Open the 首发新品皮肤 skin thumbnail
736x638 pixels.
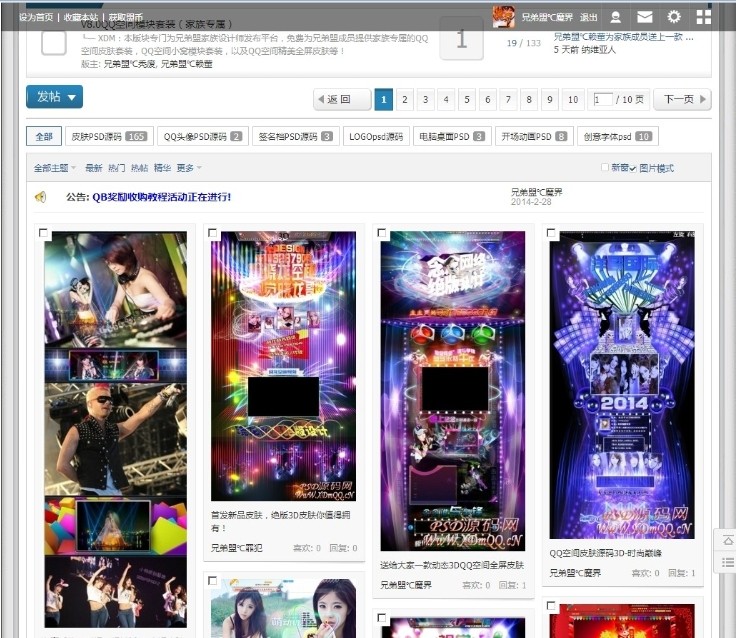(284, 366)
